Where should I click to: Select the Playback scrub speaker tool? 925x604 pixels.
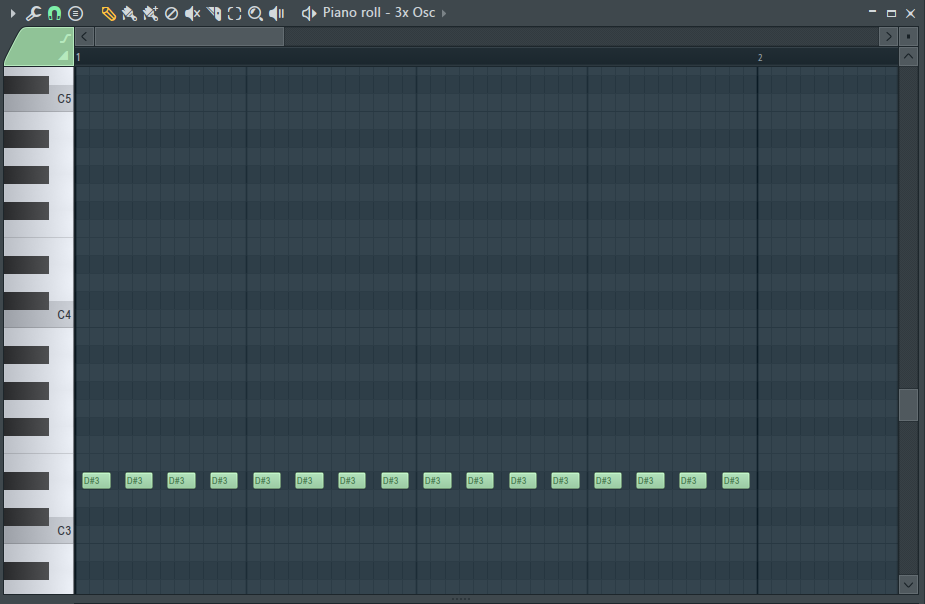click(x=277, y=13)
